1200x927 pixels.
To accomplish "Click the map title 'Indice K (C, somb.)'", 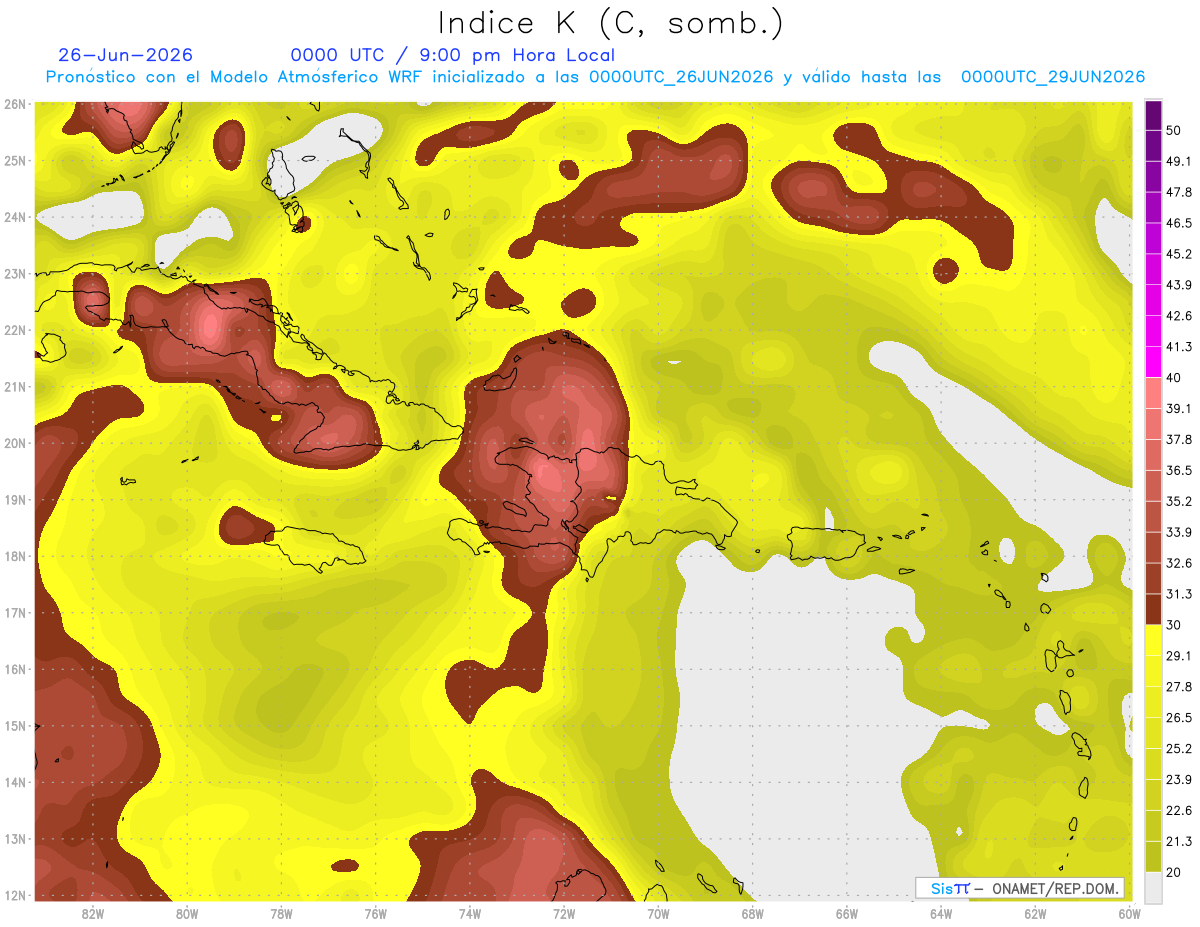I will pos(611,23).
